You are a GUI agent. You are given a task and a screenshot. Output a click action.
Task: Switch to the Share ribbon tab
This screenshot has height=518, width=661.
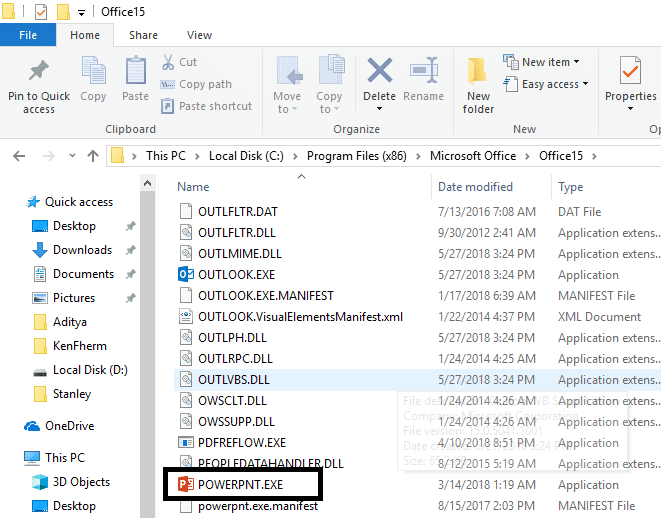(143, 35)
